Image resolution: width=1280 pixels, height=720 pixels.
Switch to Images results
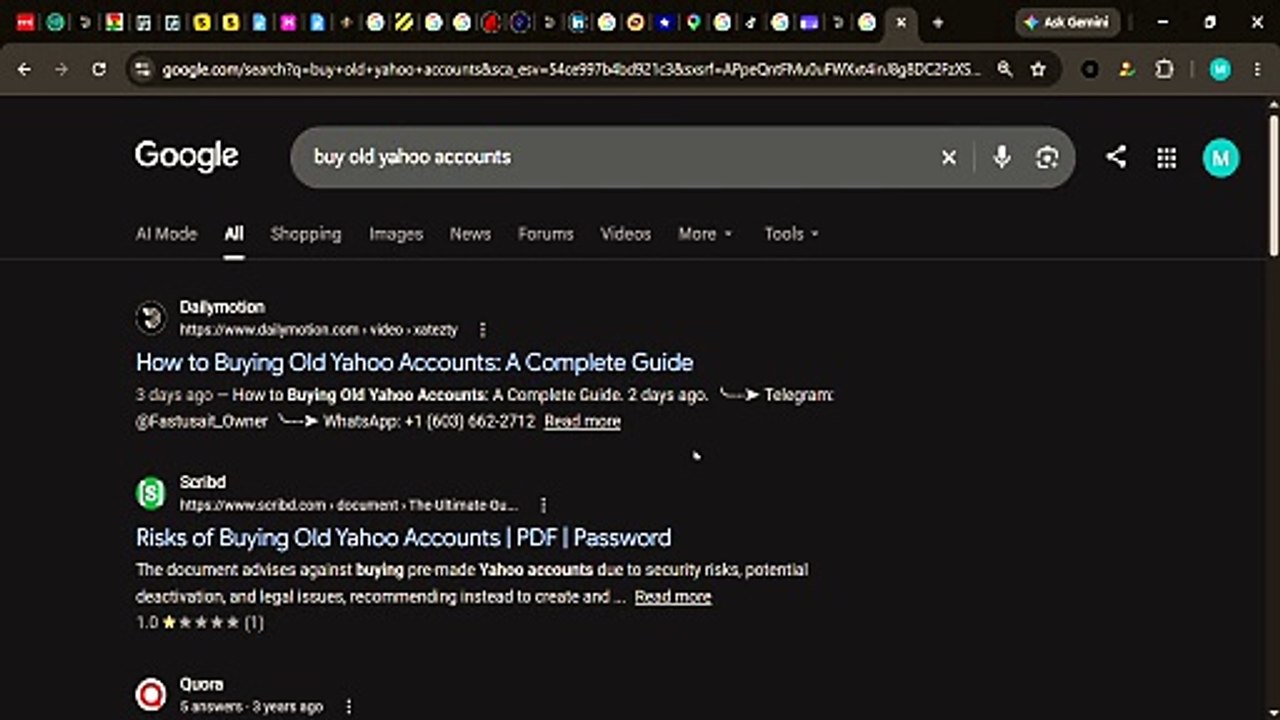396,234
